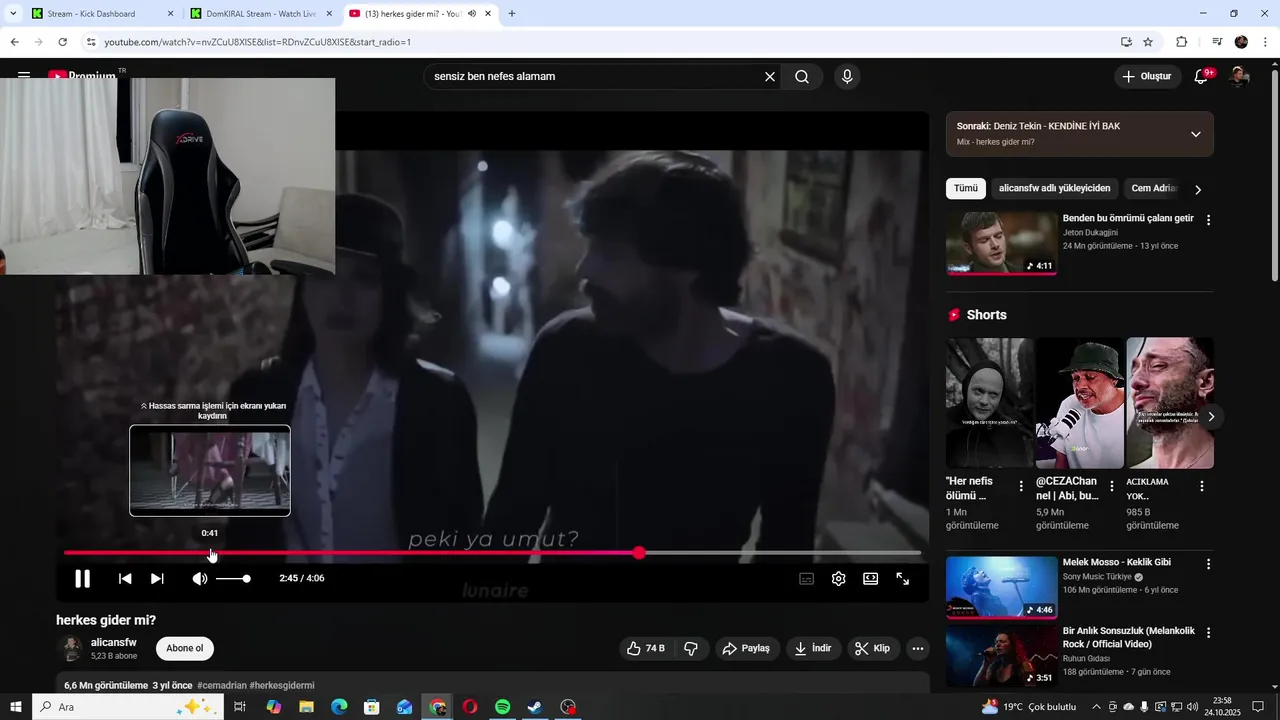The width and height of the screenshot is (1280, 720).
Task: Enter fullscreen mode
Action: point(902,578)
